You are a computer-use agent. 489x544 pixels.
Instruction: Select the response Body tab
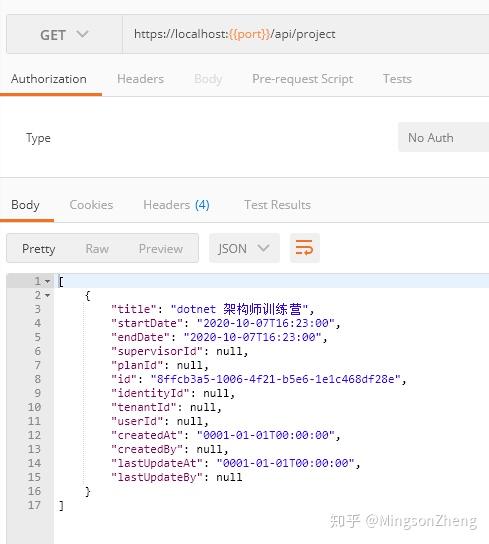pyautogui.click(x=25, y=205)
